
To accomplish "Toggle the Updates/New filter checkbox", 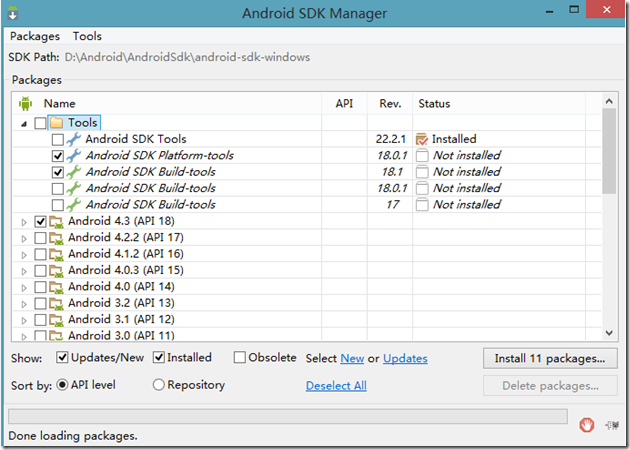I will 62,357.
